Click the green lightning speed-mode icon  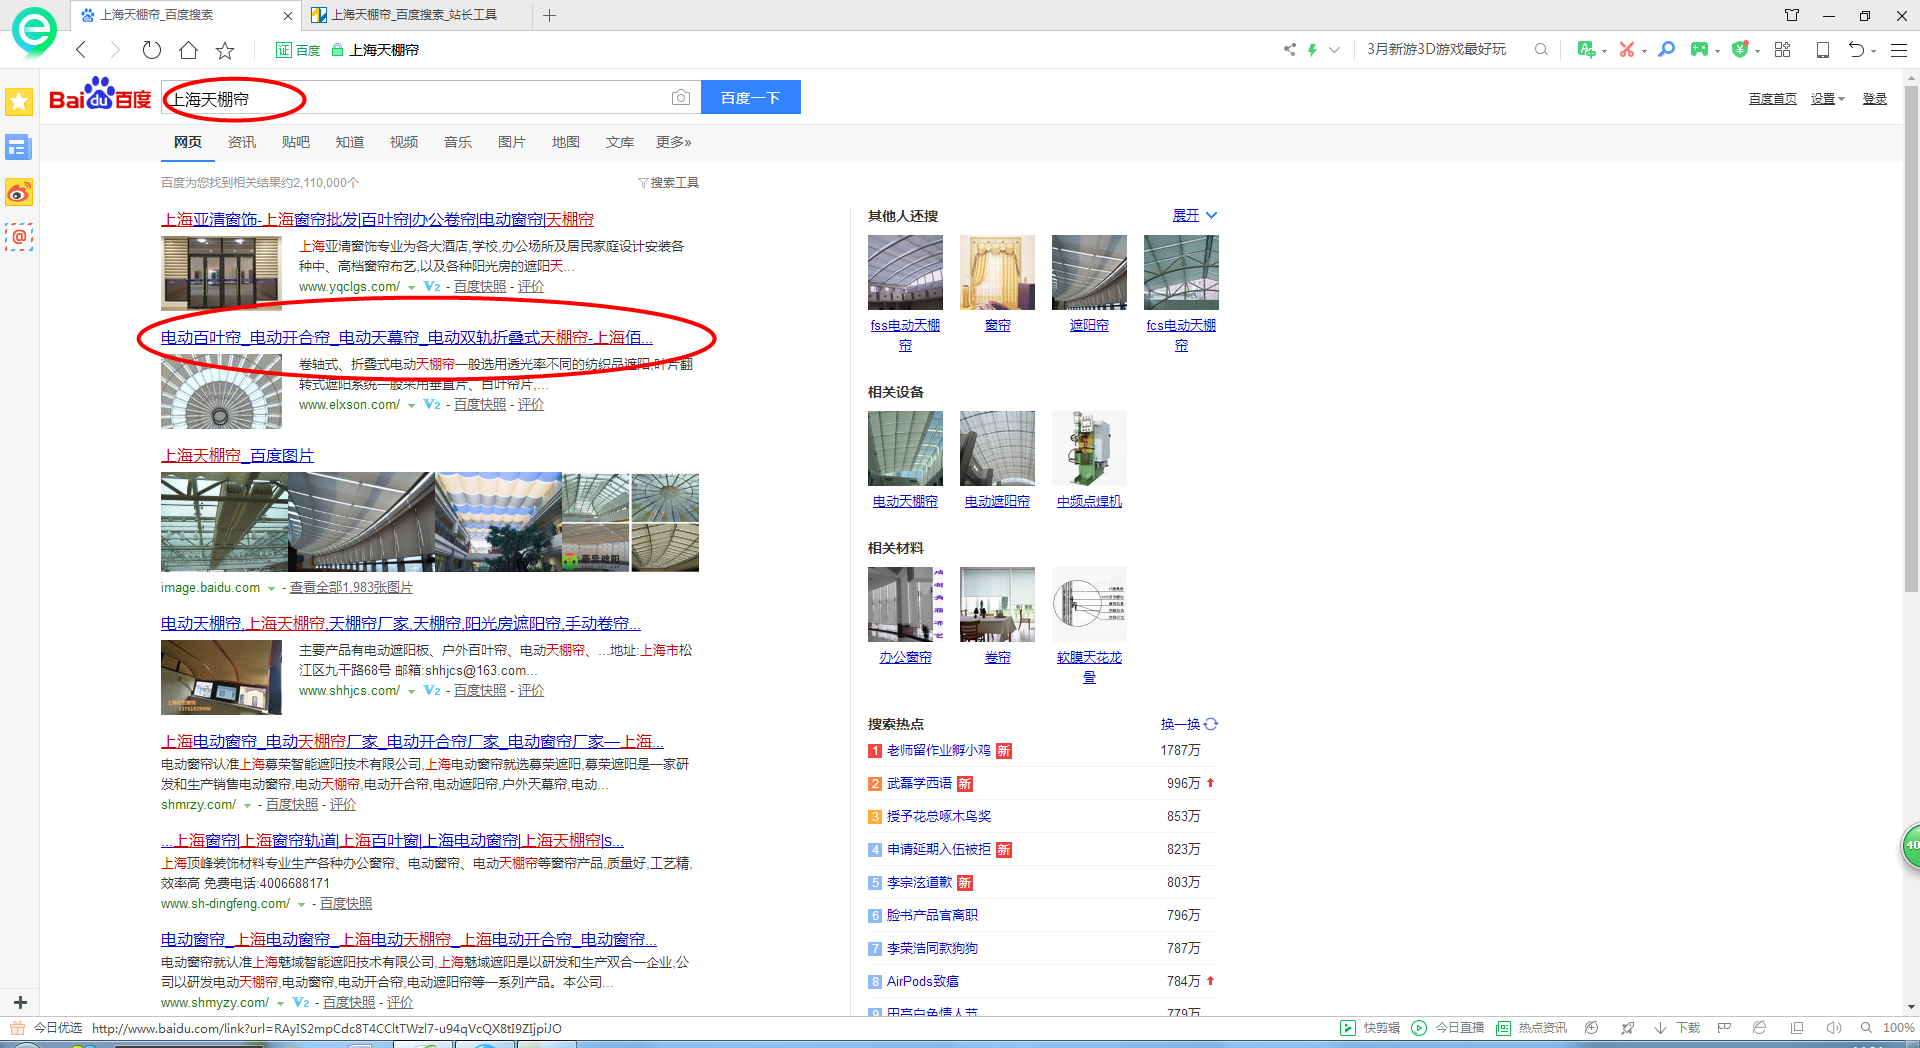tap(1312, 49)
